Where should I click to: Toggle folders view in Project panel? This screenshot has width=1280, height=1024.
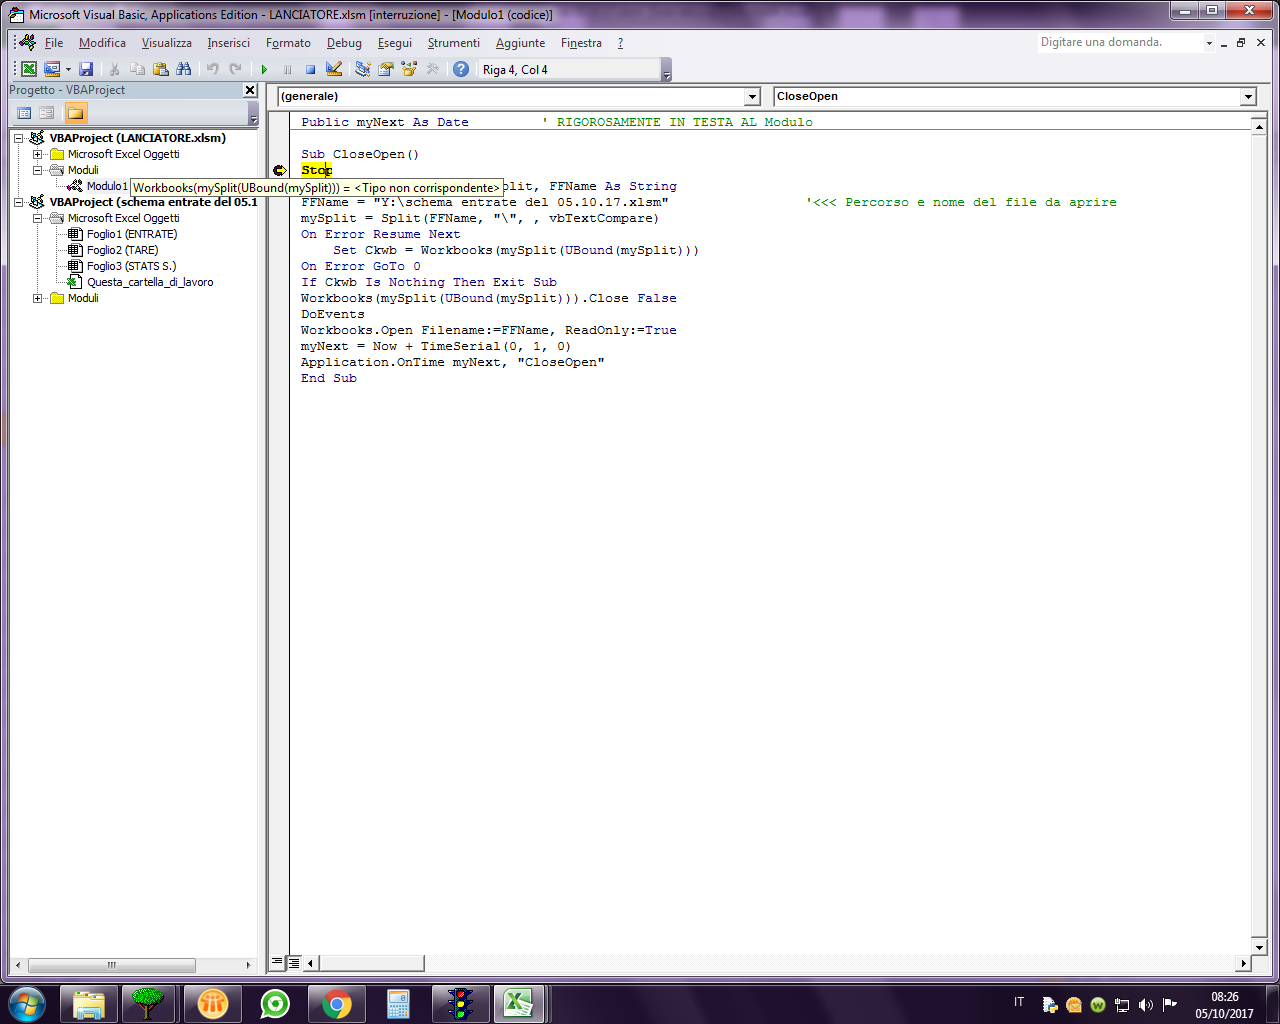(x=76, y=113)
